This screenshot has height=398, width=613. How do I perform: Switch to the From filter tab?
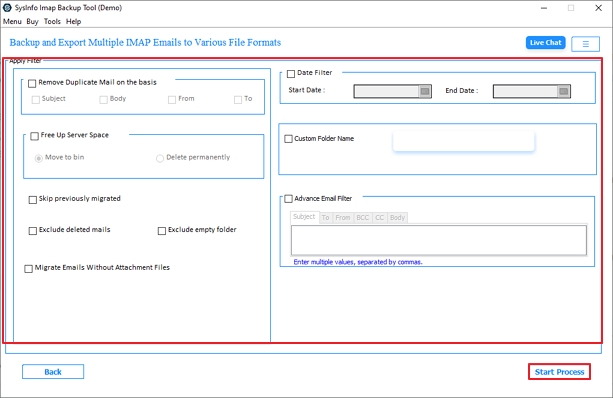[343, 218]
